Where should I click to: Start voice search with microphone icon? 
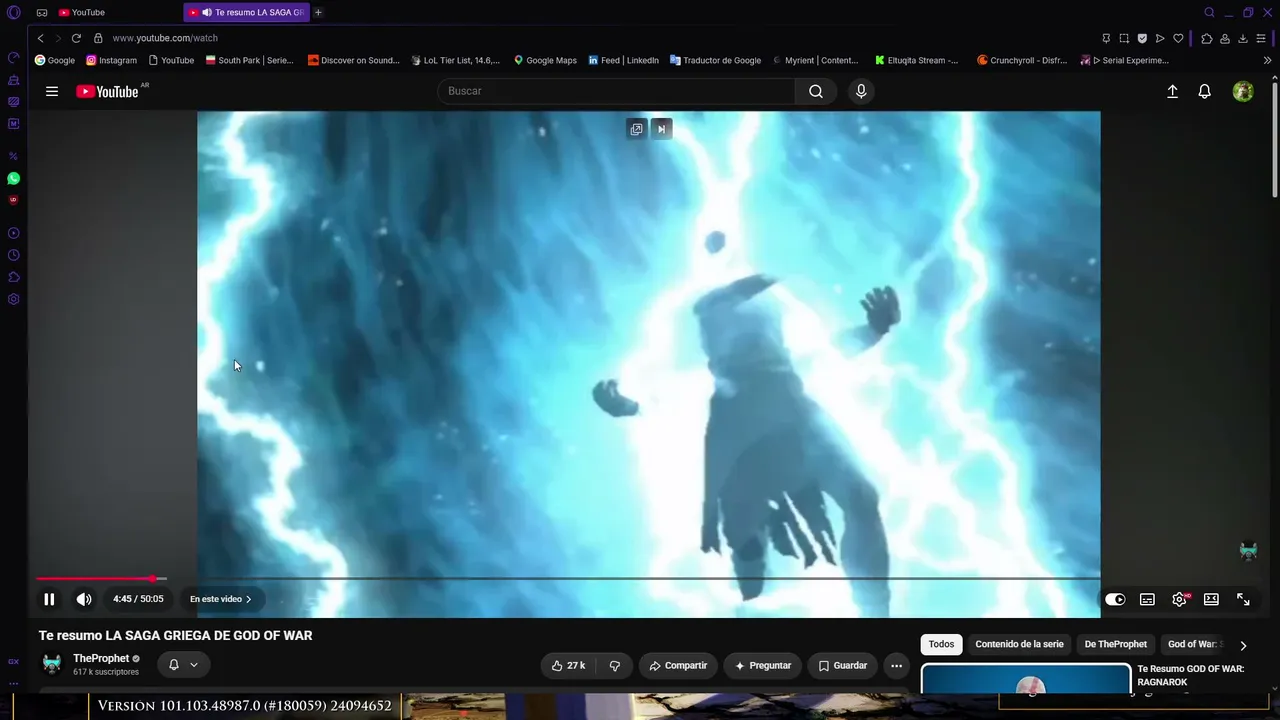[861, 91]
